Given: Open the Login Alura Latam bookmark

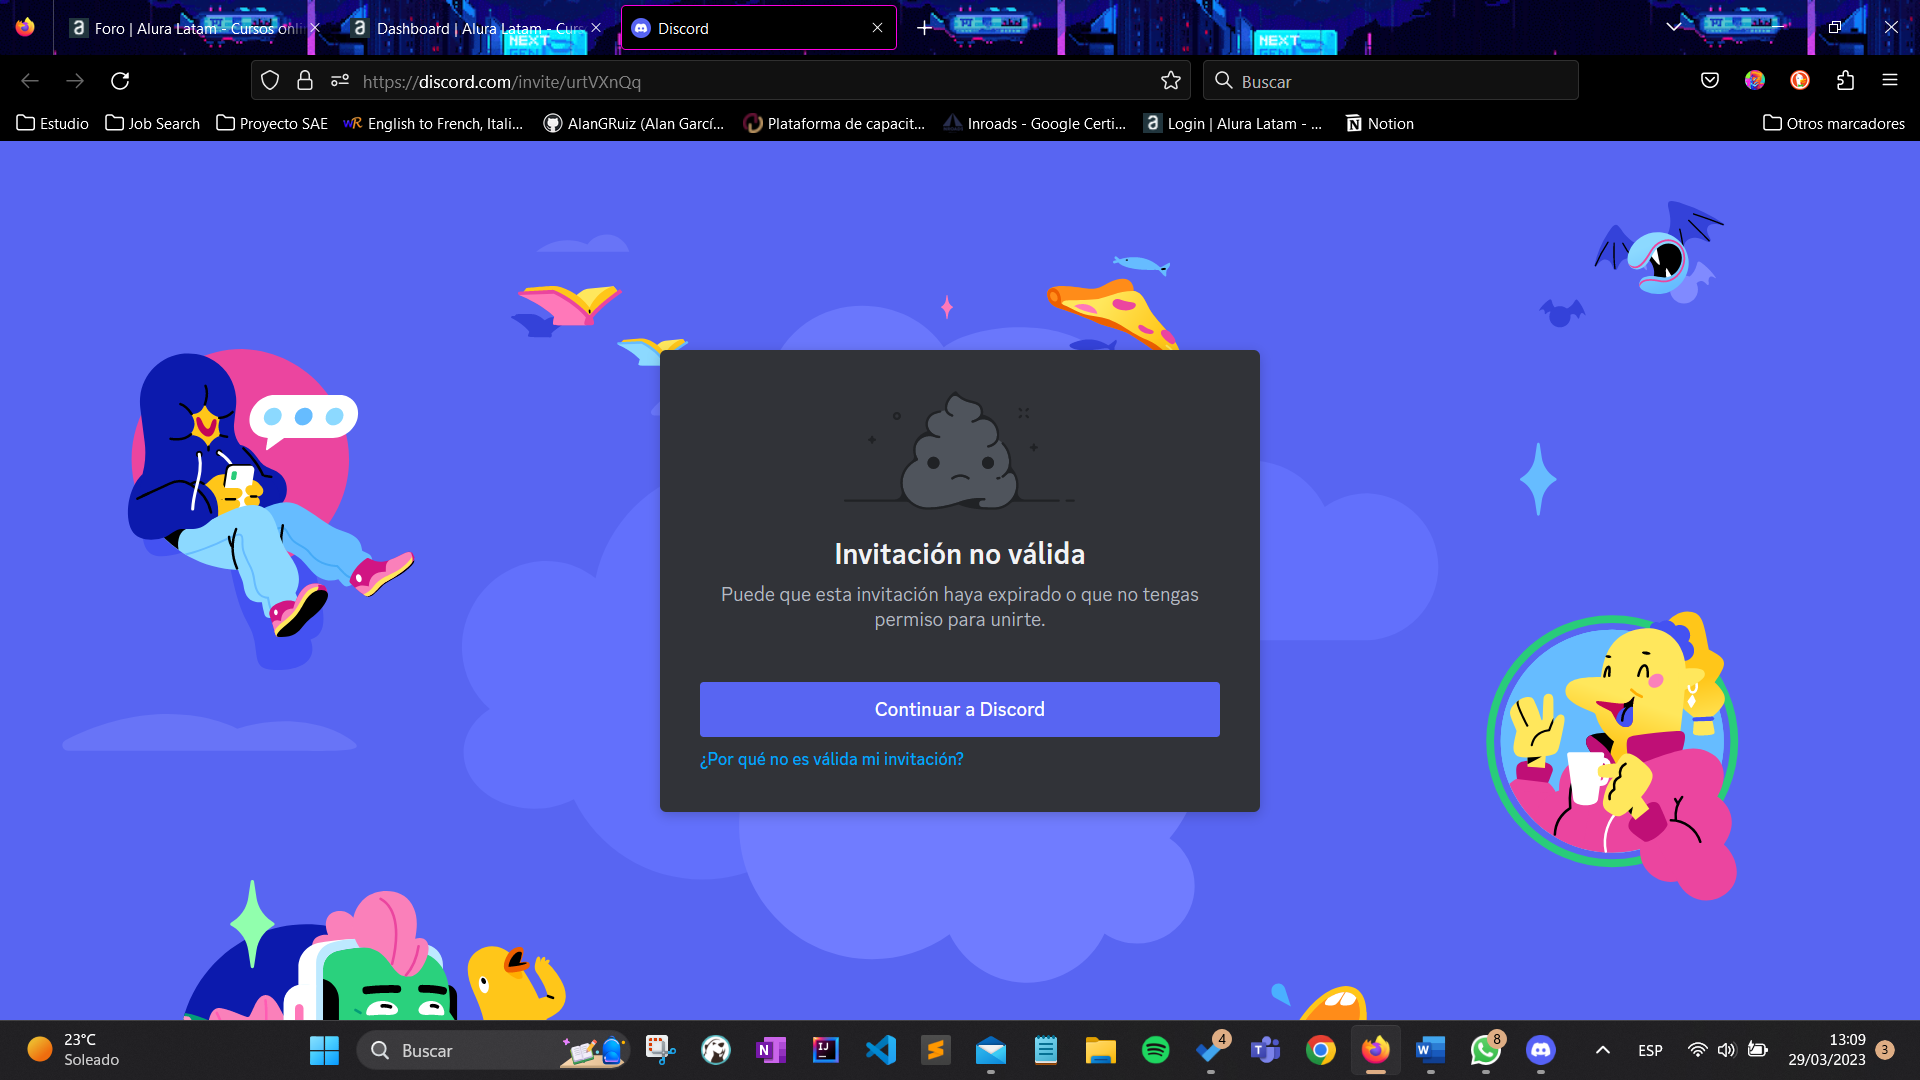Looking at the screenshot, I should point(1234,123).
